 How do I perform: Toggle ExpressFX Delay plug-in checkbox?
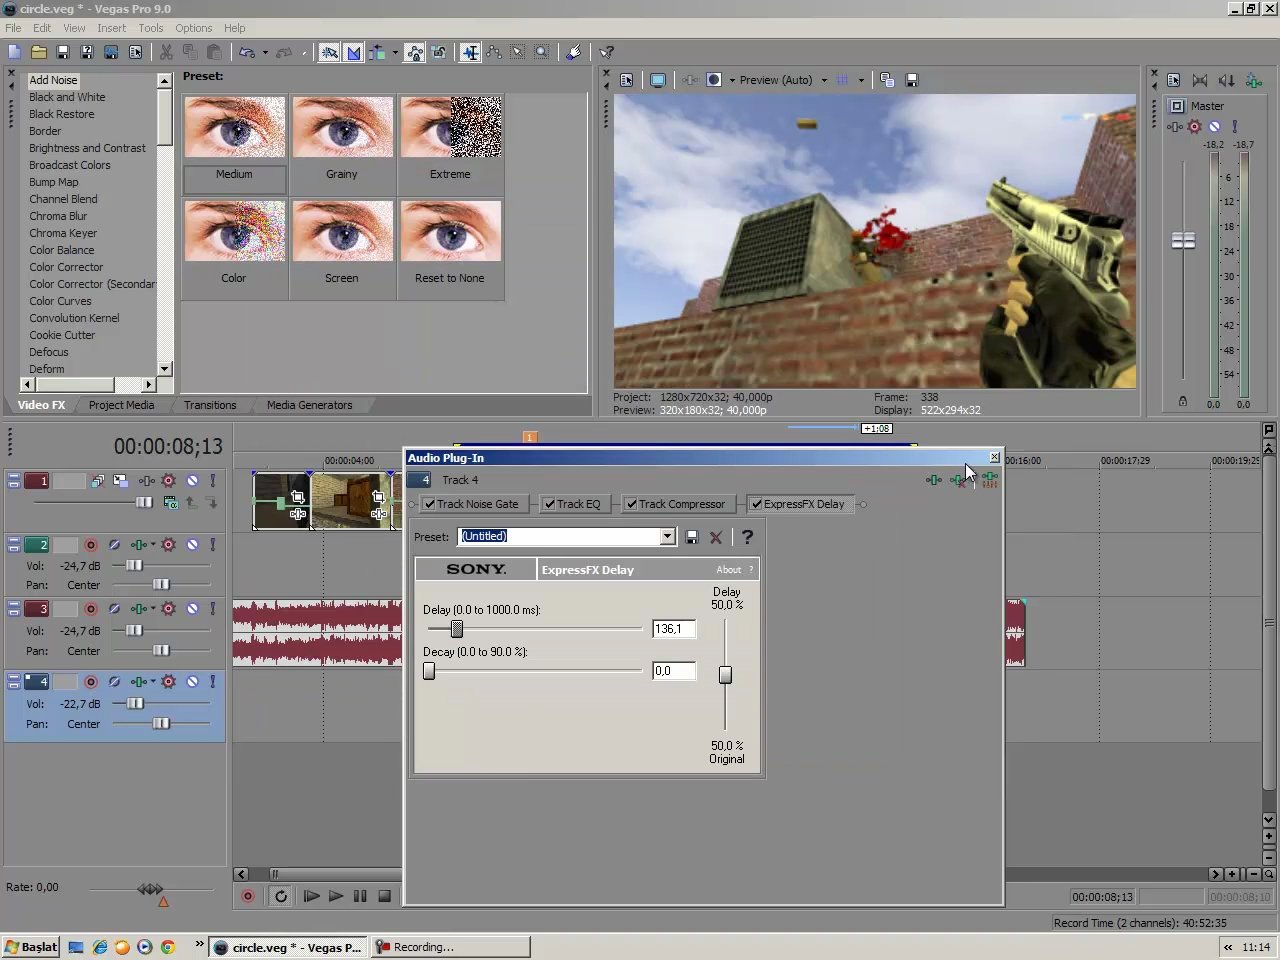[x=756, y=504]
